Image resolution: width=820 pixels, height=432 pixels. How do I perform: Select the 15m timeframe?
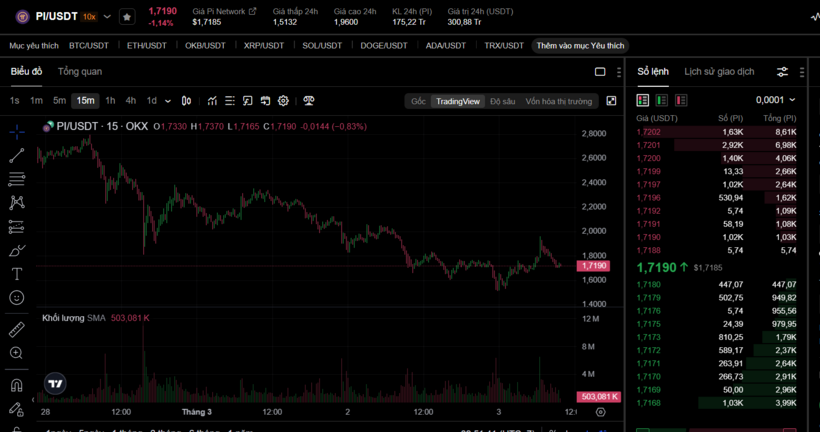pyautogui.click(x=85, y=100)
